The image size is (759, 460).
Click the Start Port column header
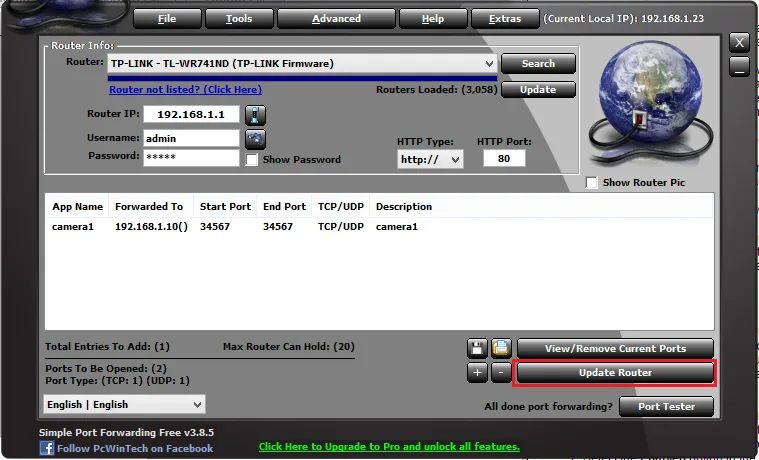click(x=225, y=206)
